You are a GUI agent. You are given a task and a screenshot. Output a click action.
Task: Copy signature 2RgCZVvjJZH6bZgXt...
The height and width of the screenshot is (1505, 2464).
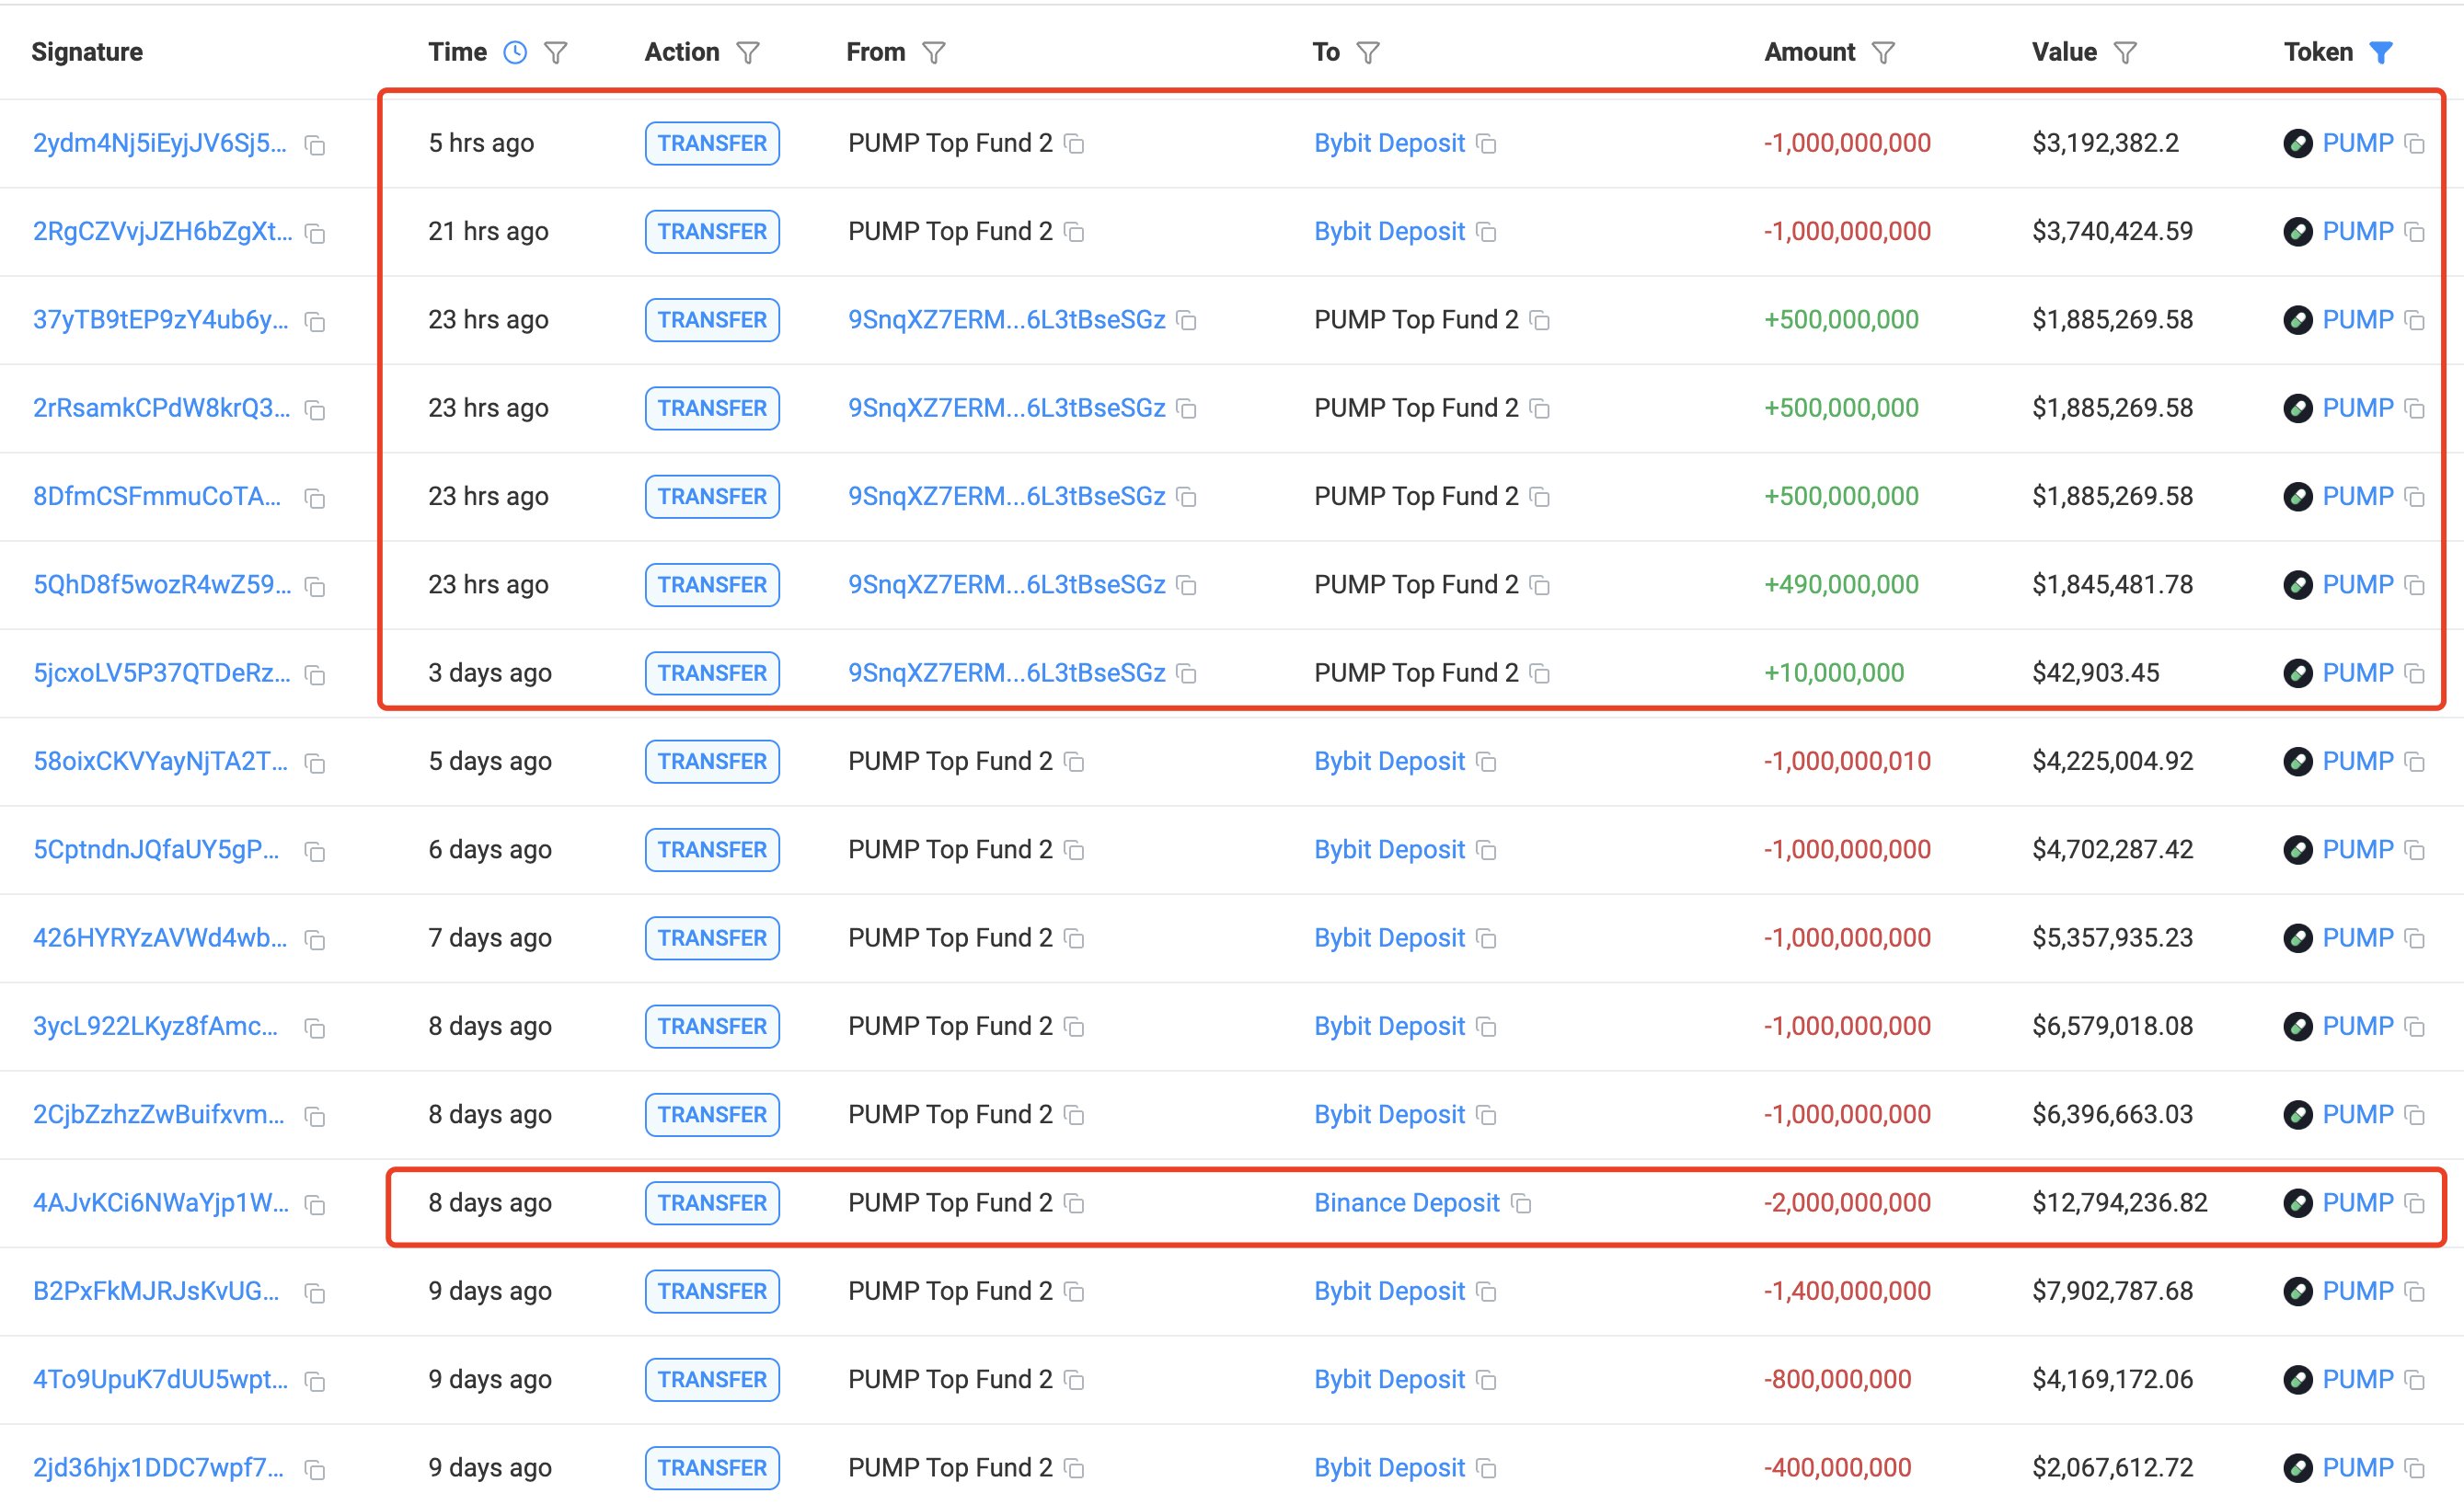pos(315,234)
